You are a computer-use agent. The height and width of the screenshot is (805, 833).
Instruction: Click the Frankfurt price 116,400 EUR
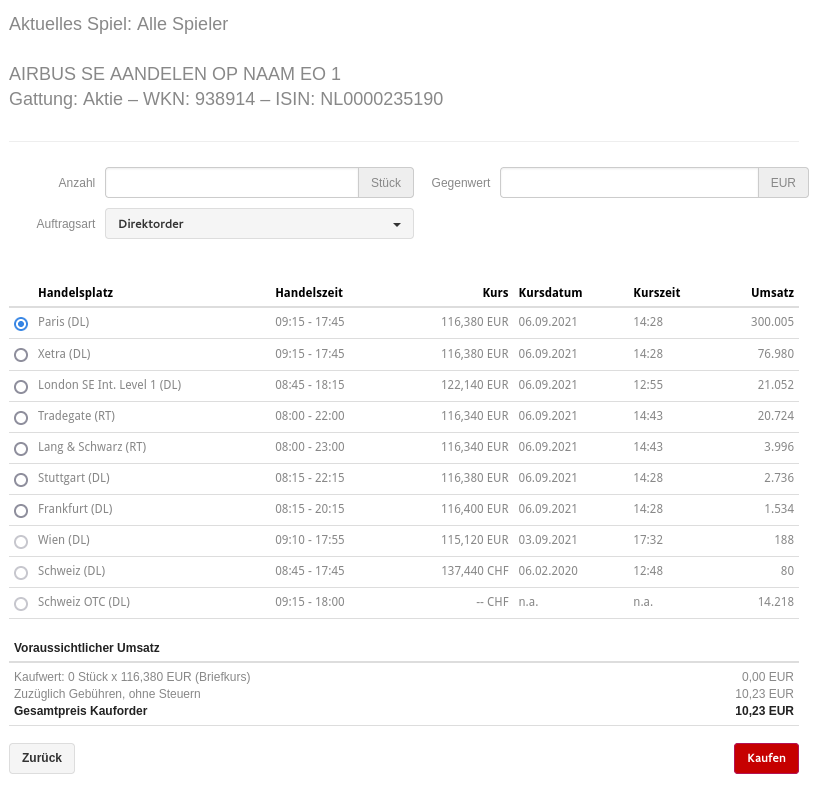(474, 509)
